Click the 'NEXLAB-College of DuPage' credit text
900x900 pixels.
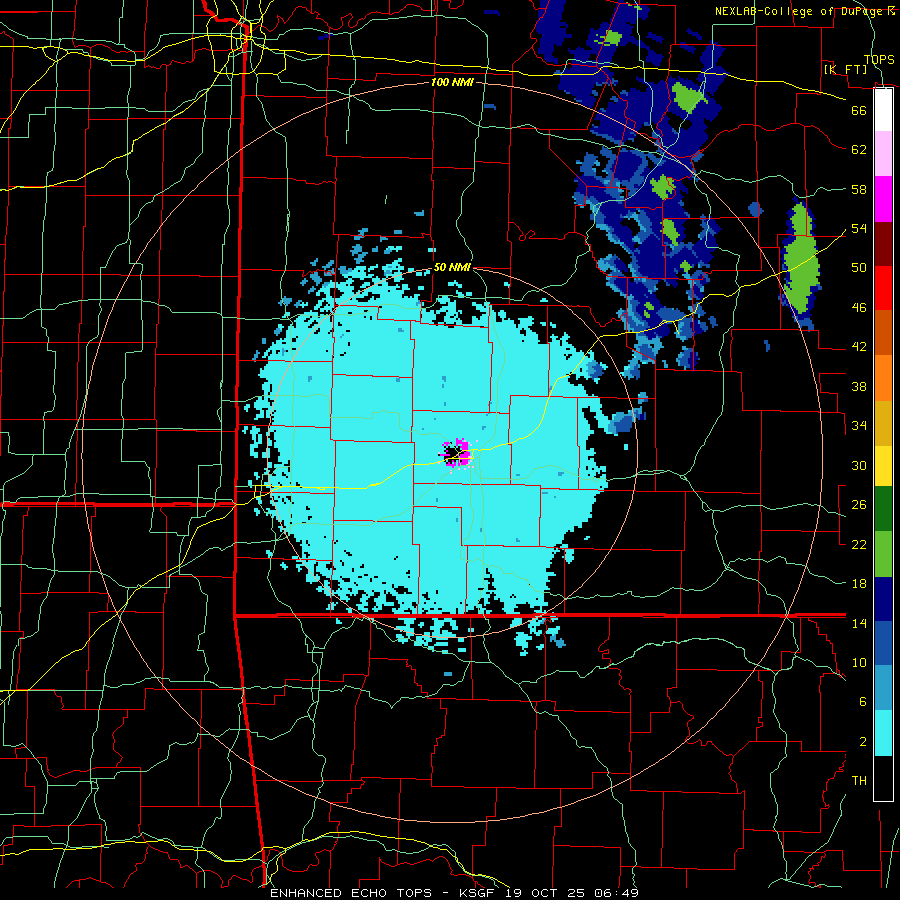click(799, 11)
